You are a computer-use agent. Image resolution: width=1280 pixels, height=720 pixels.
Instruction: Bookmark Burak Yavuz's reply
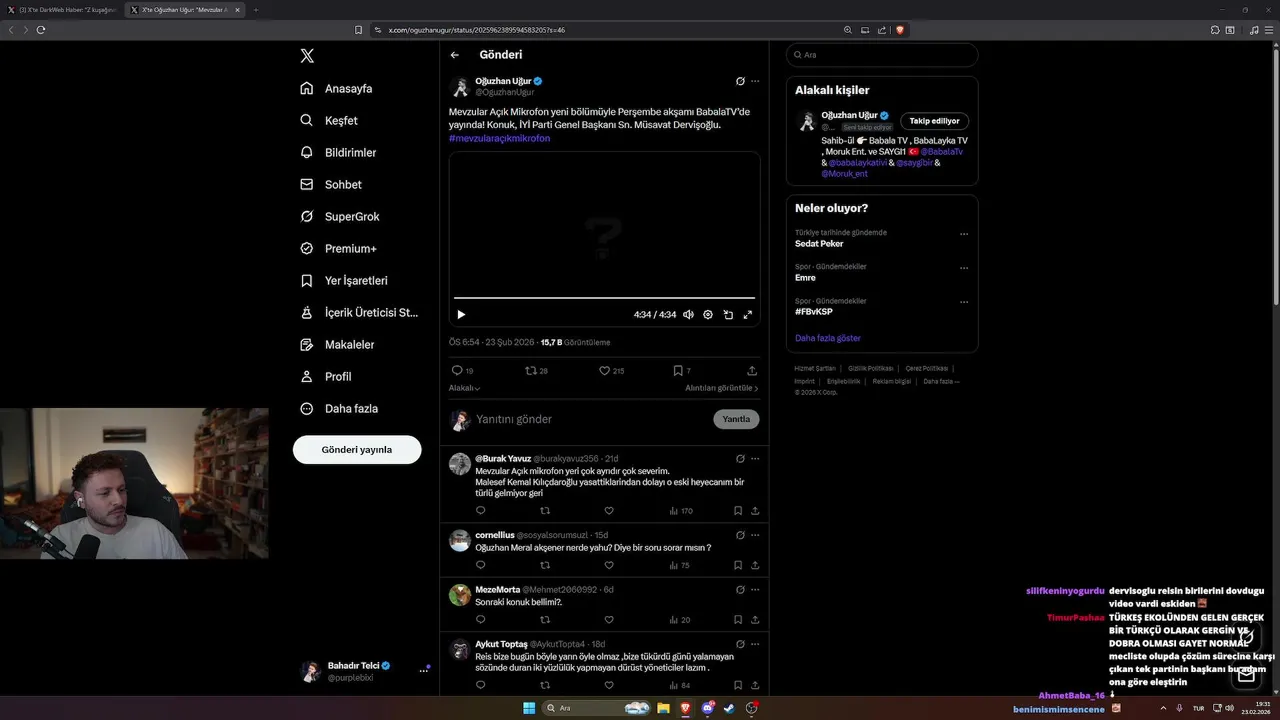pyautogui.click(x=738, y=510)
